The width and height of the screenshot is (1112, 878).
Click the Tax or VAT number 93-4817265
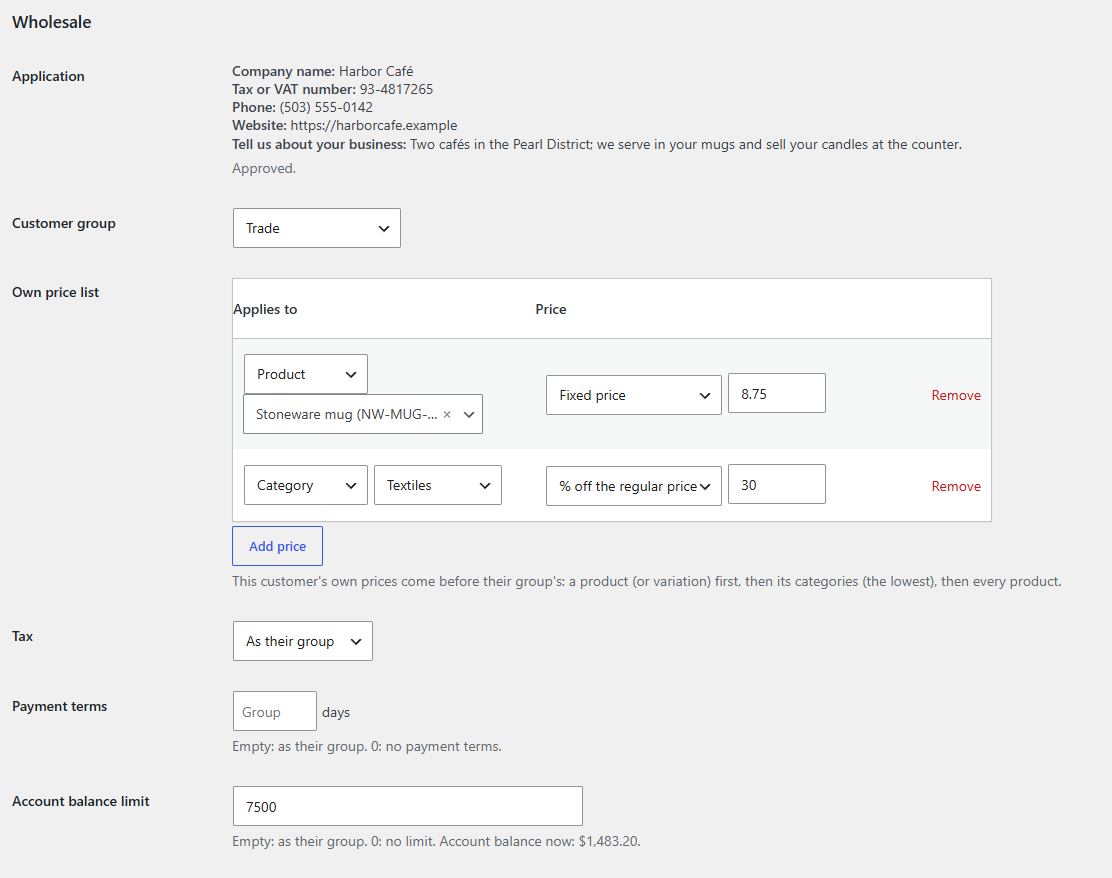pos(396,89)
